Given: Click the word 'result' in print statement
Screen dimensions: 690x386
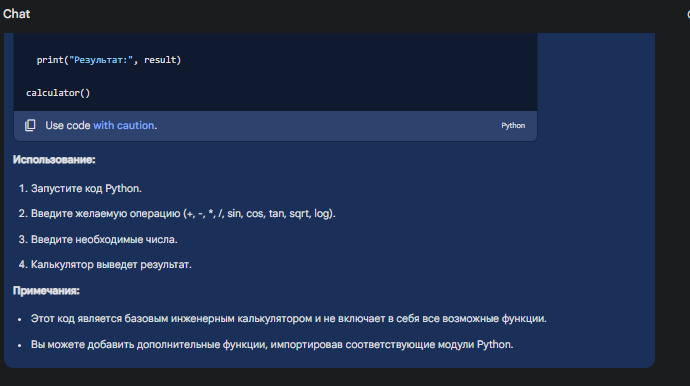Looking at the screenshot, I should pyautogui.click(x=160, y=60).
